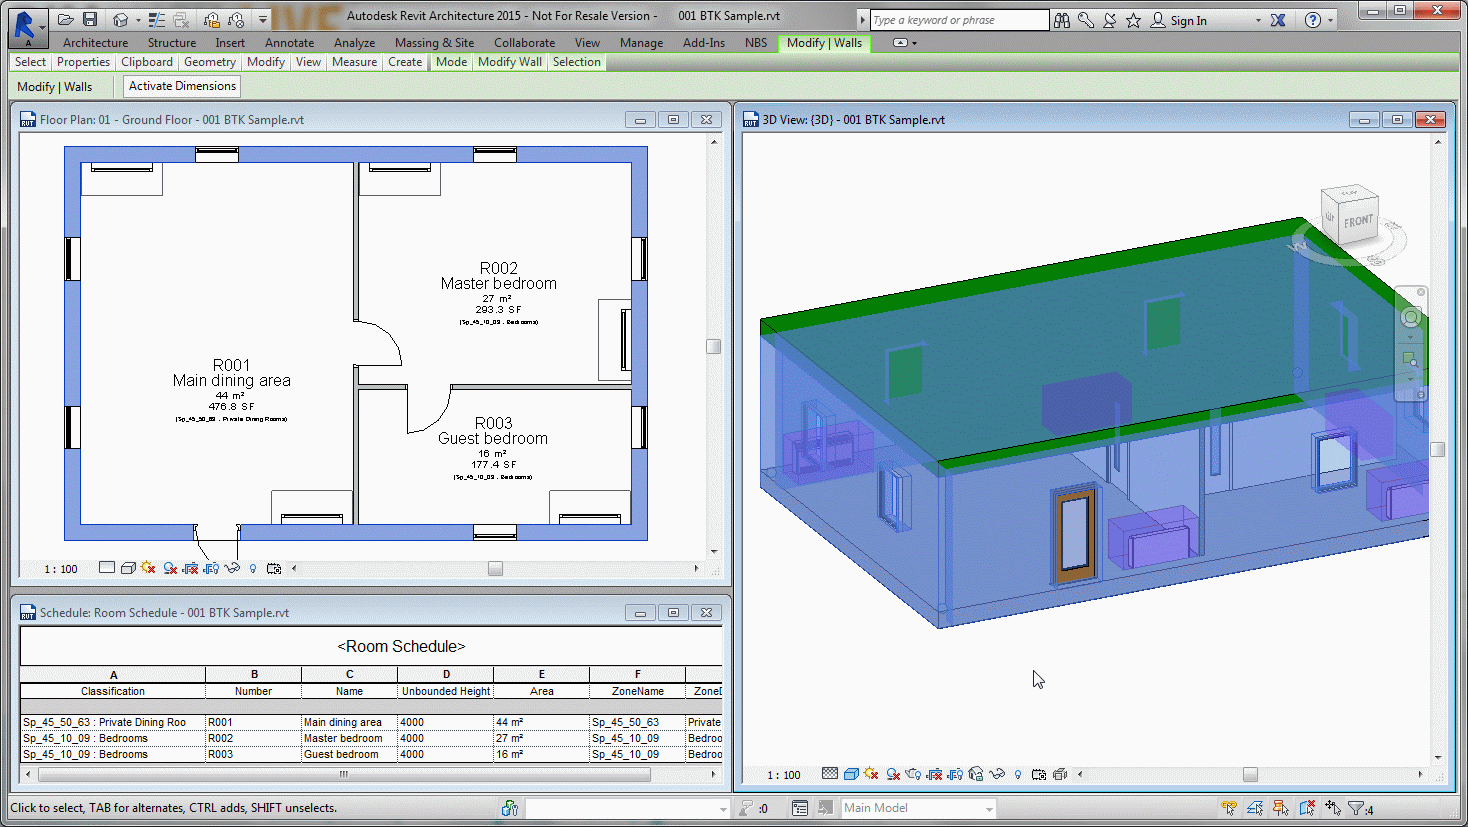Click Temporary Hide/Isolate glasses in 3D view bar

[x=997, y=774]
